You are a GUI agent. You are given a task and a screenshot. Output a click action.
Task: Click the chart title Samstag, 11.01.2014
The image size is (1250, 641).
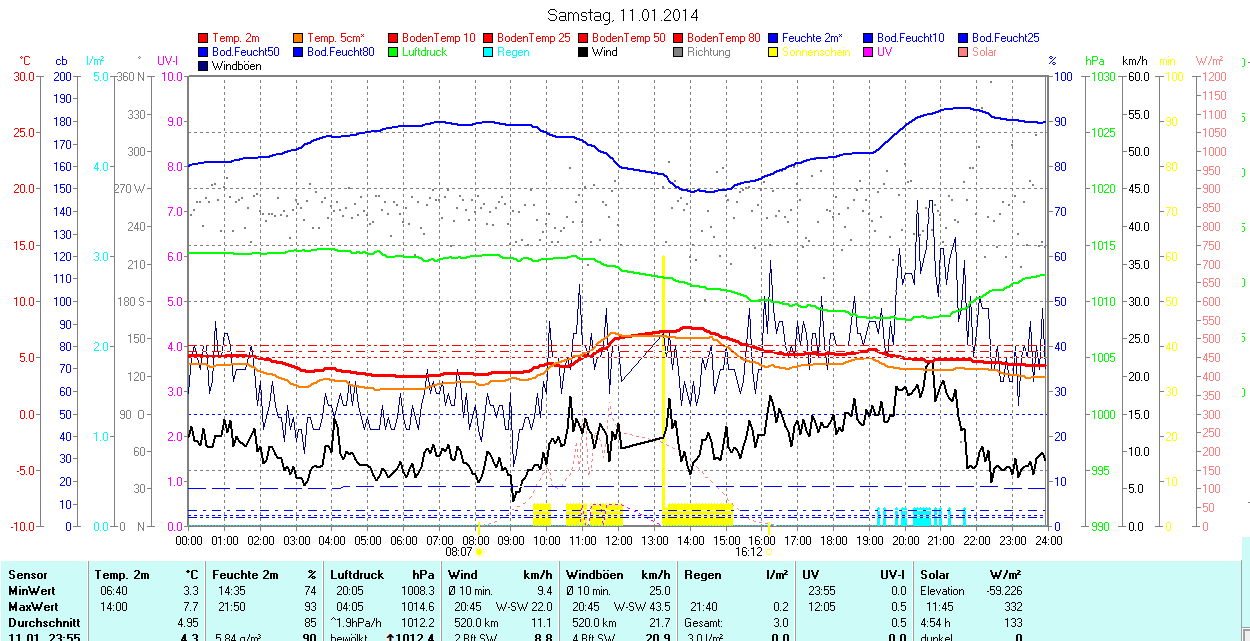point(624,15)
